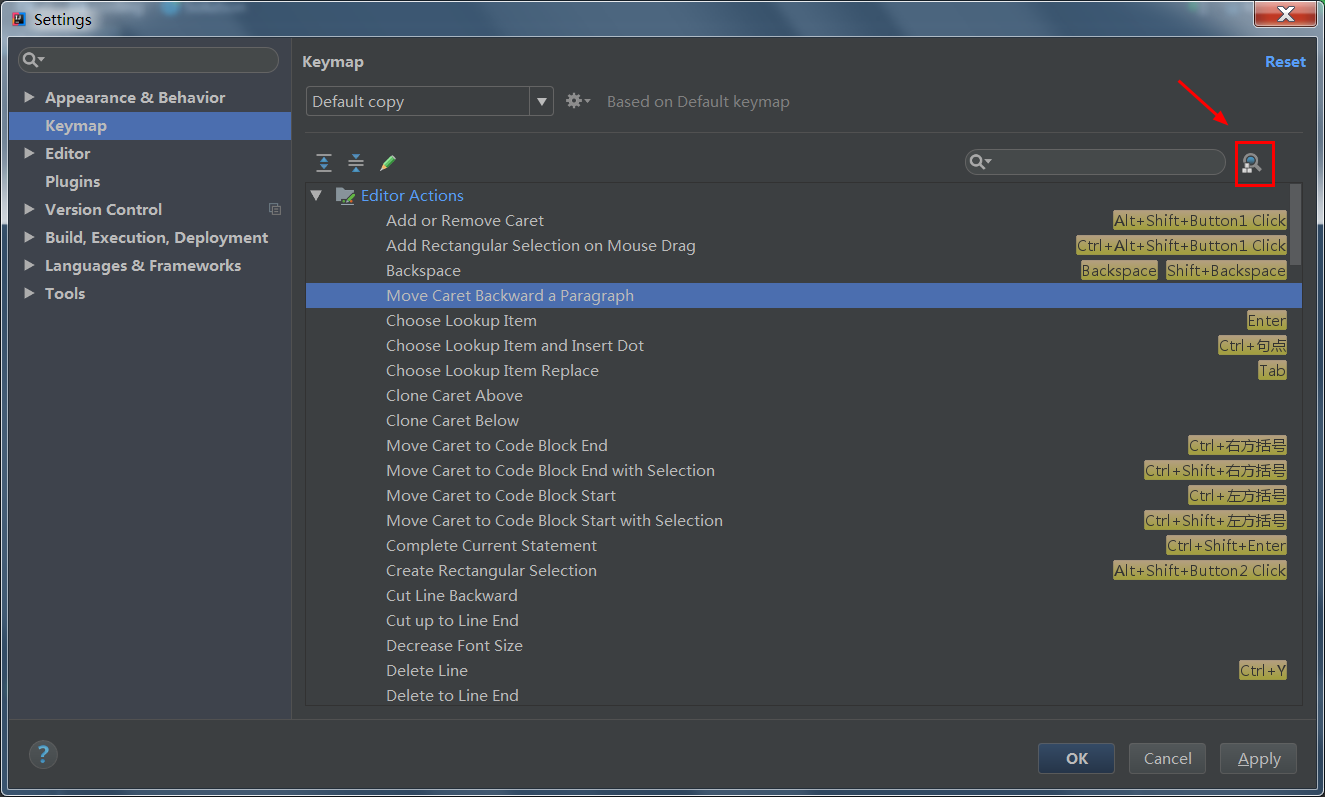
Task: Click the Editor Actions folder icon
Action: (x=345, y=196)
